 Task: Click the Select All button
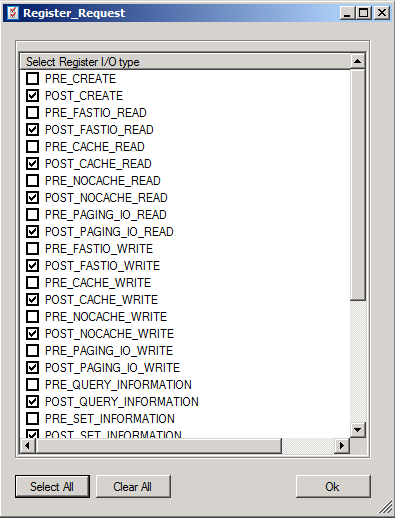point(52,487)
